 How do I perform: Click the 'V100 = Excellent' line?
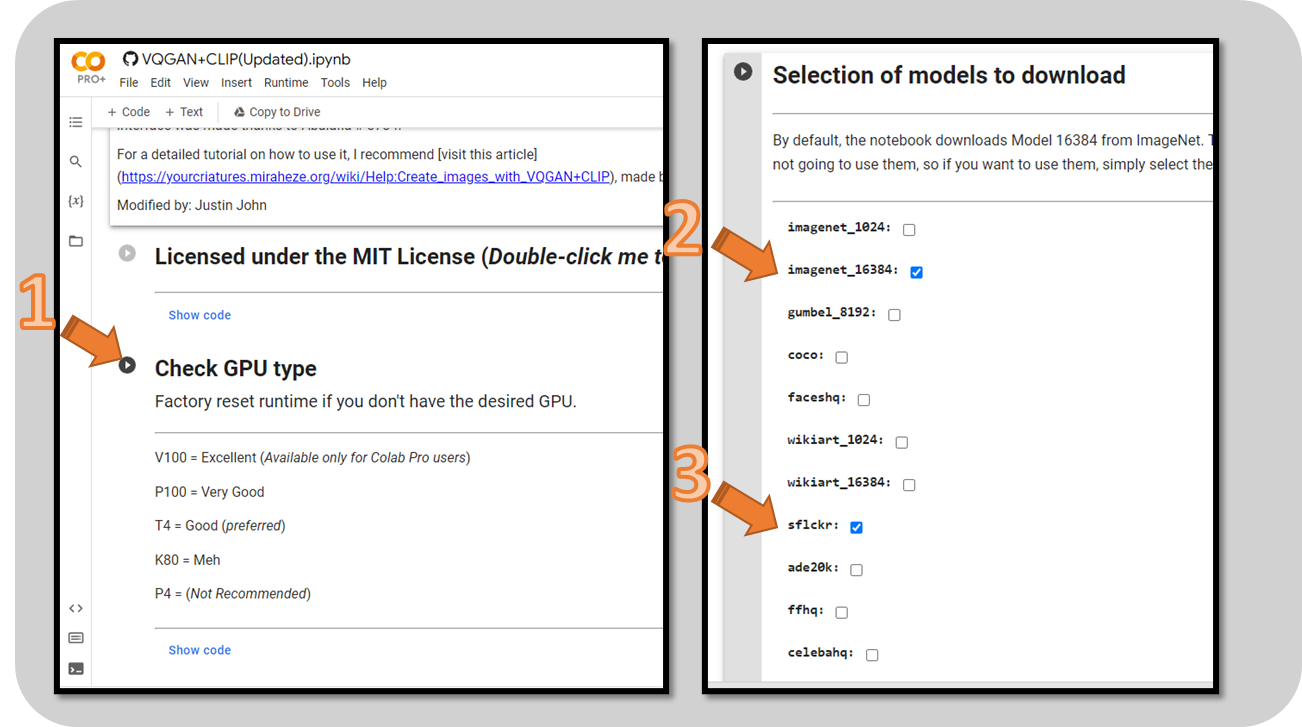coord(312,458)
